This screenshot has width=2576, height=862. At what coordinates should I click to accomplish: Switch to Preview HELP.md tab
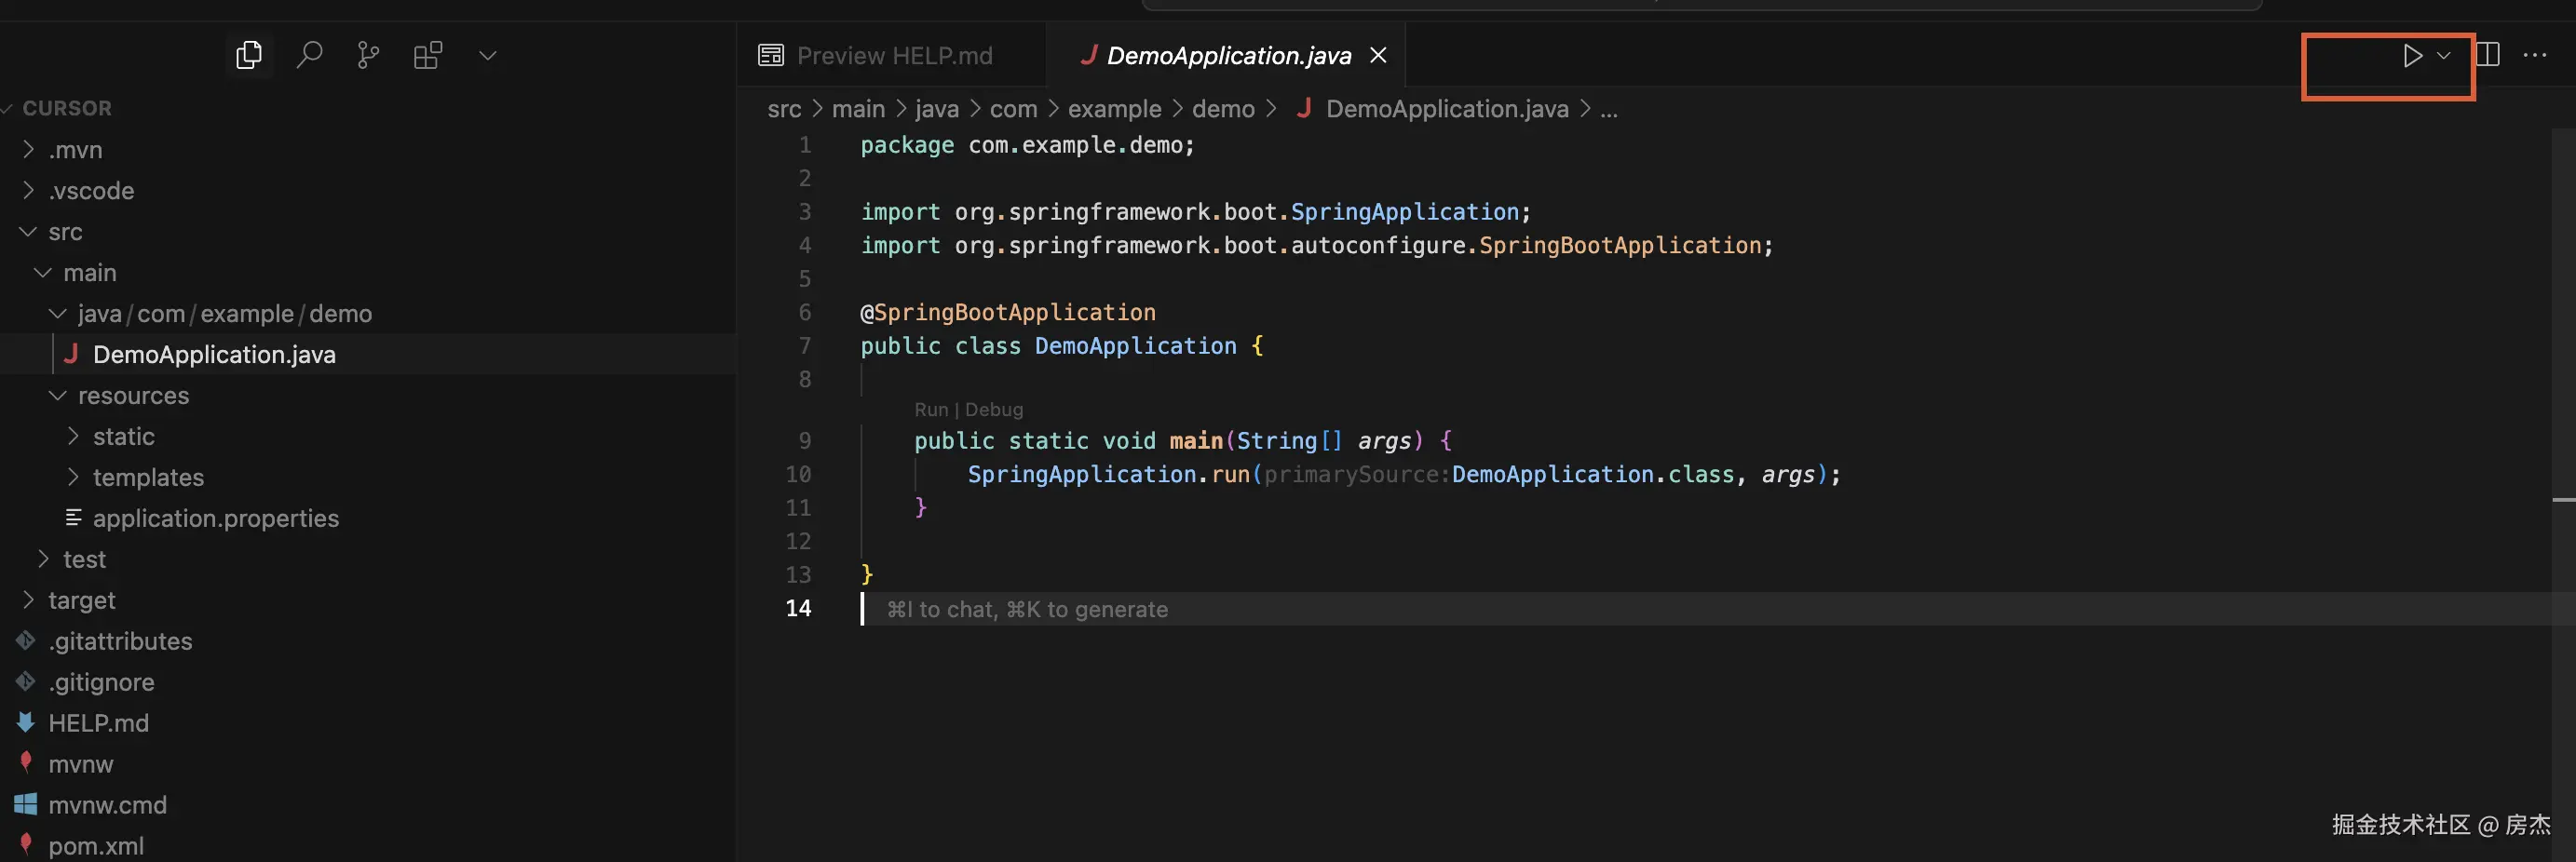click(x=893, y=56)
